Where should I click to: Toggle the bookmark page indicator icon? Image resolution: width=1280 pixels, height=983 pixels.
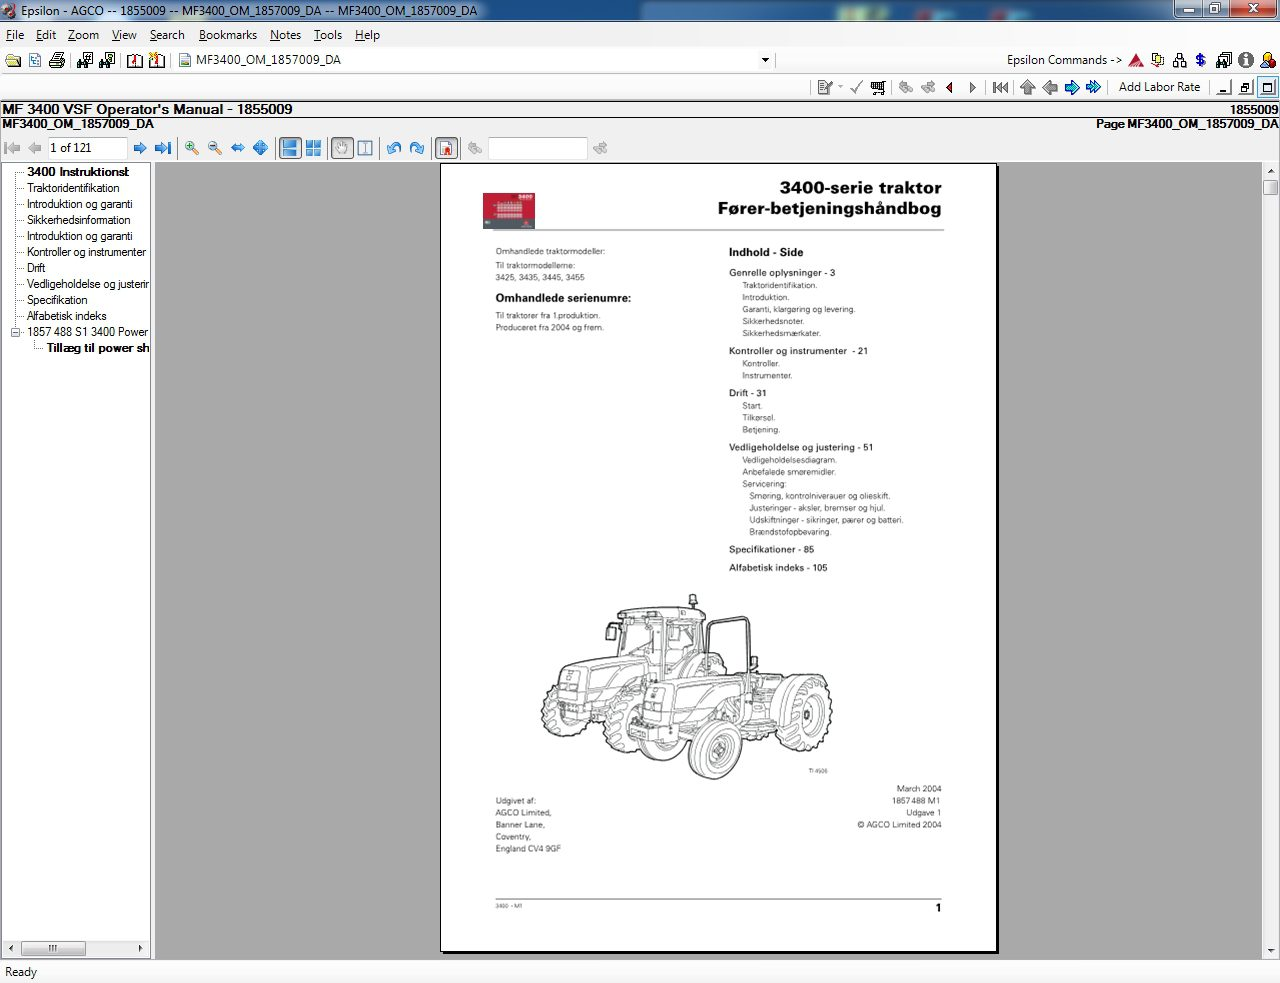point(447,147)
